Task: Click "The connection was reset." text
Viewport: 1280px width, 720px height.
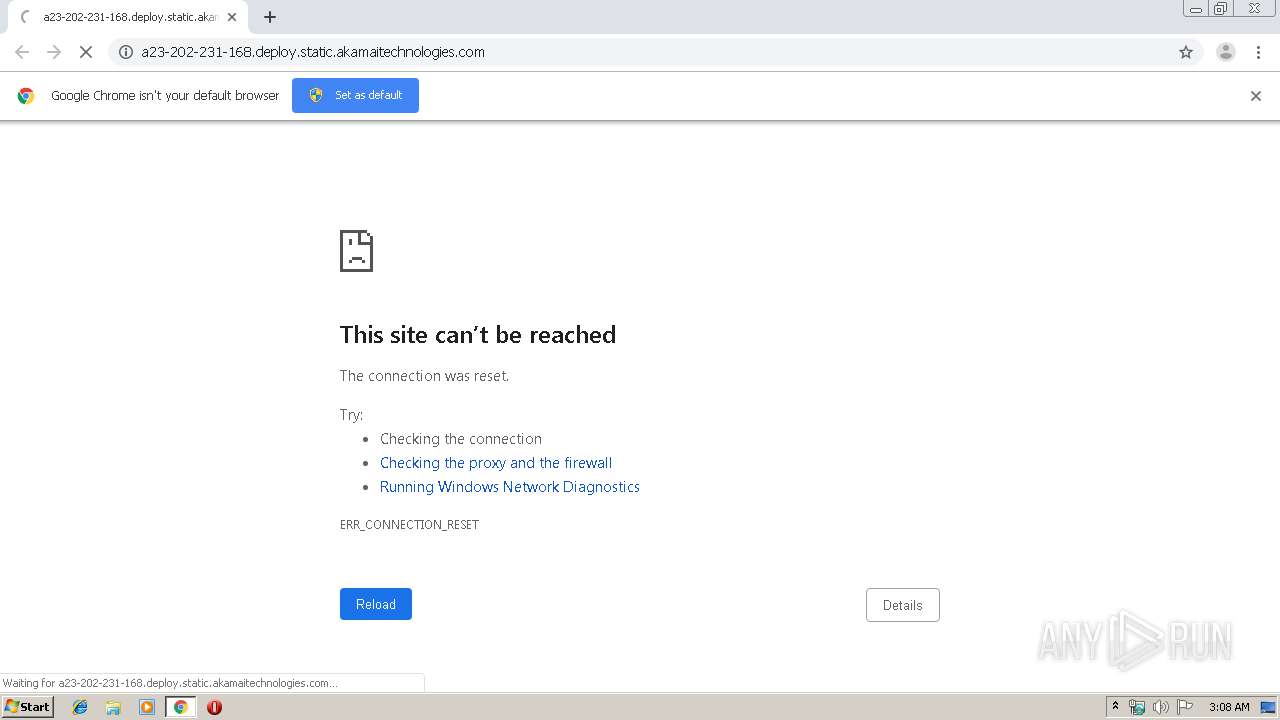Action: 424,376
